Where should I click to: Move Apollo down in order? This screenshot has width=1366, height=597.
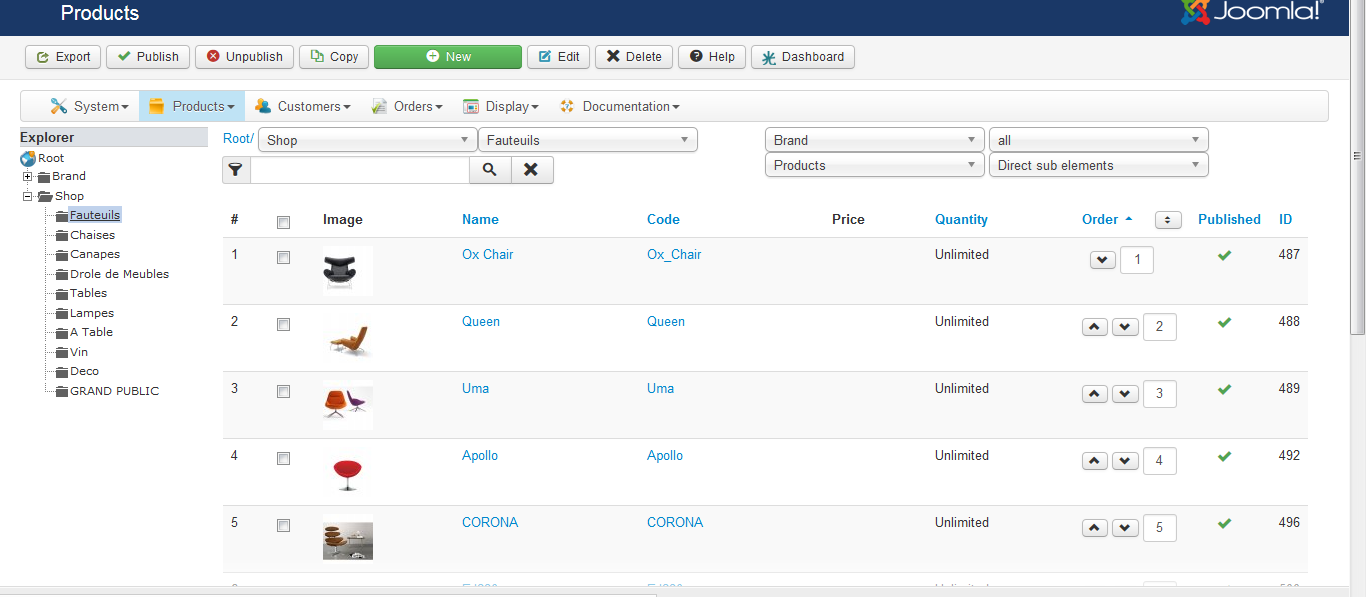pyautogui.click(x=1126, y=461)
